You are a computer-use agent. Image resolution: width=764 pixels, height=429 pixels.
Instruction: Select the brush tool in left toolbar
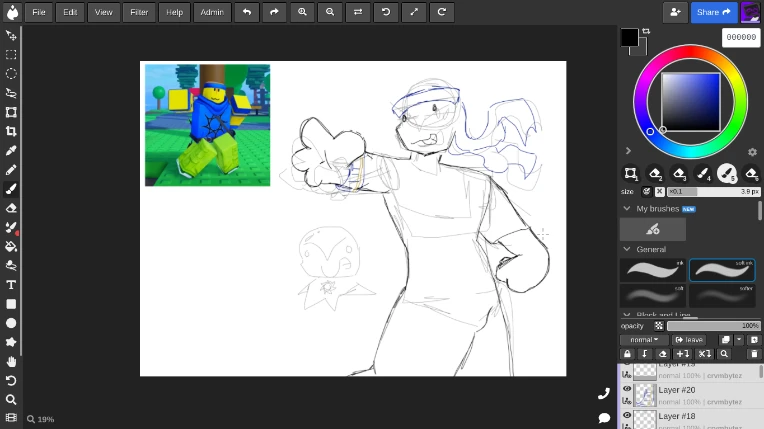11,189
